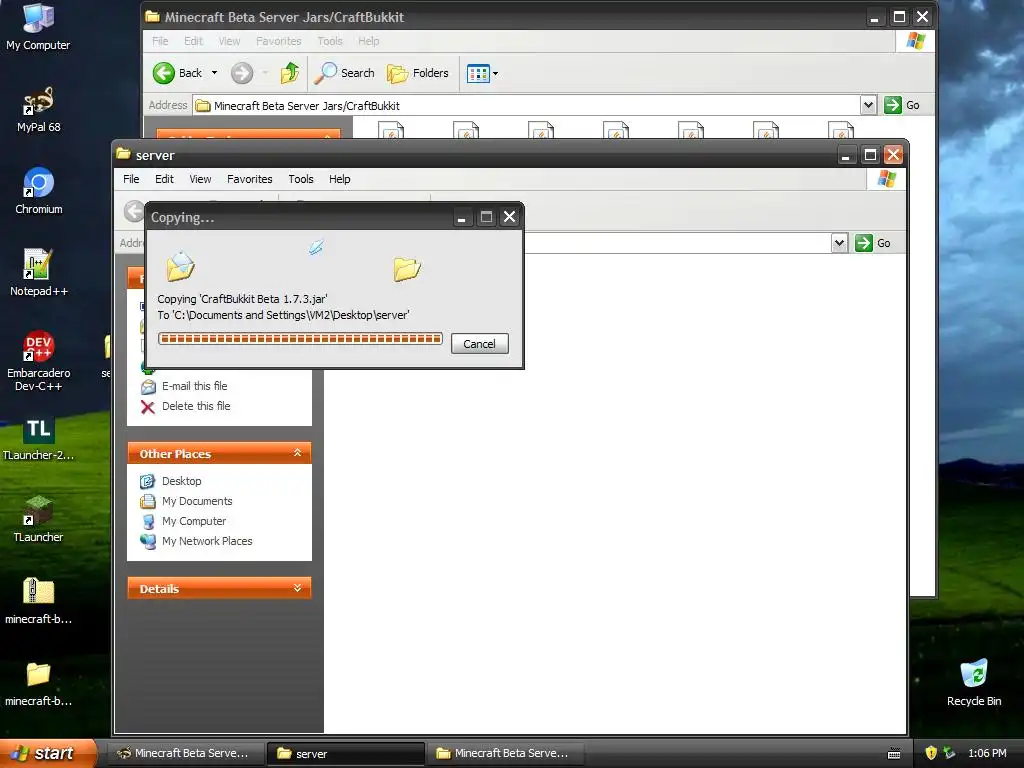This screenshot has height=768, width=1024.
Task: Open Back history dropdown arrow
Action: tap(214, 73)
